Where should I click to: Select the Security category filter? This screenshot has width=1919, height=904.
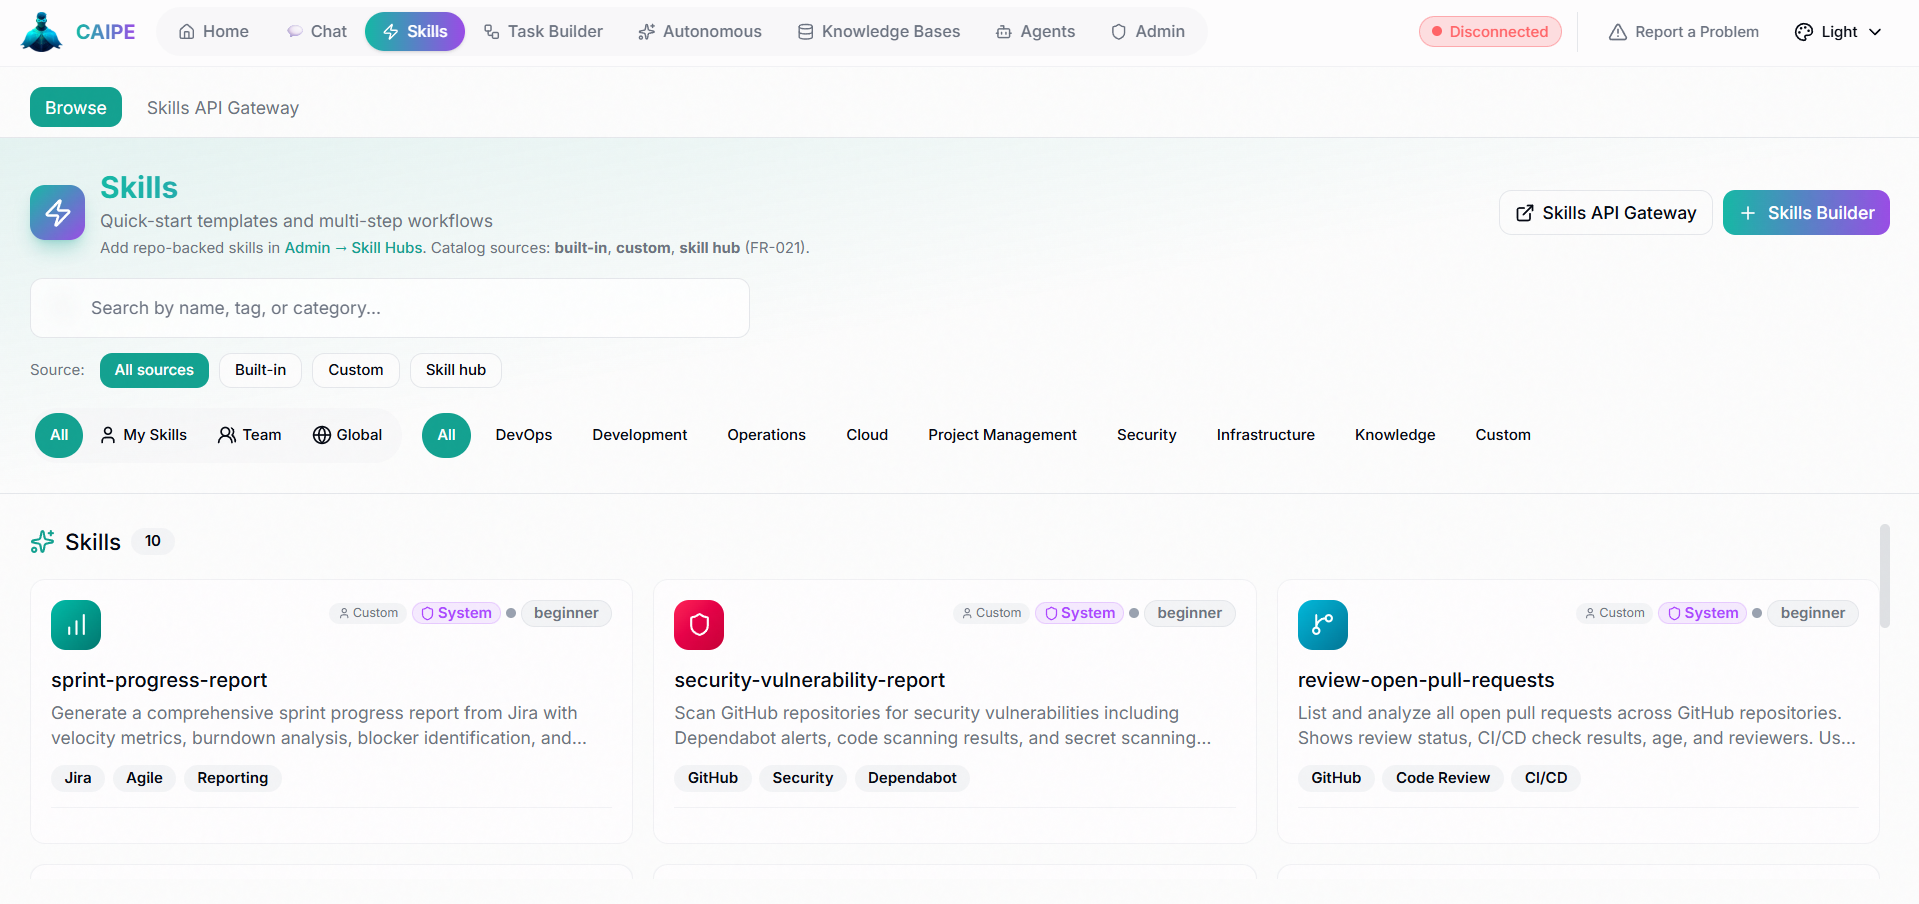click(x=1146, y=434)
